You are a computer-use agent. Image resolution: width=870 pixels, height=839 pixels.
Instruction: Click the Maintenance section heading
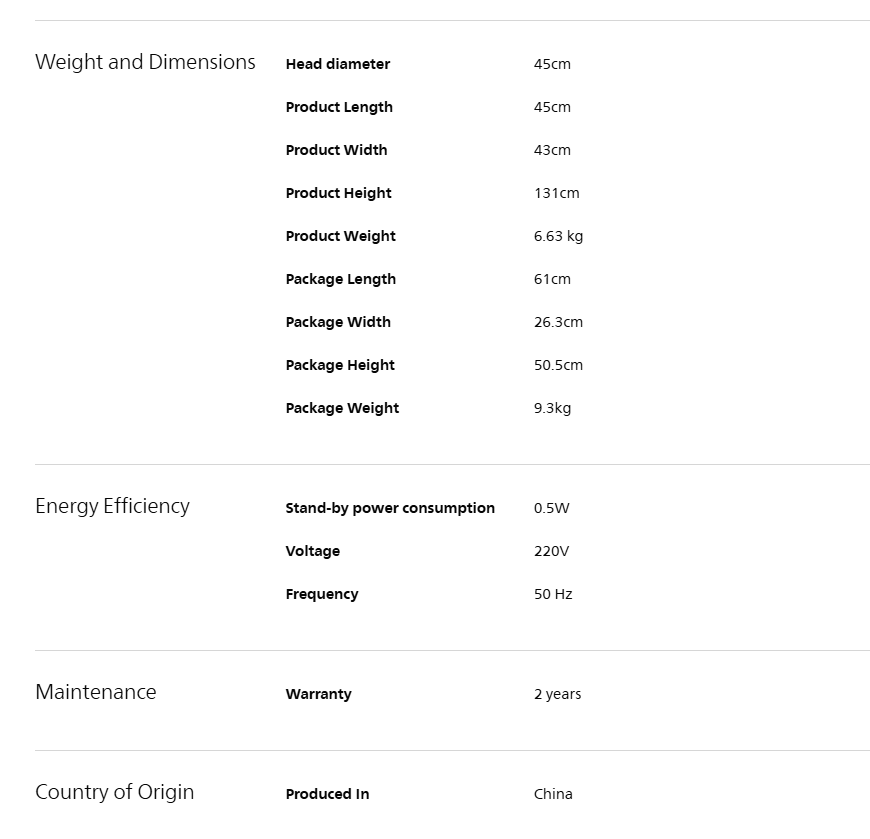coord(96,692)
